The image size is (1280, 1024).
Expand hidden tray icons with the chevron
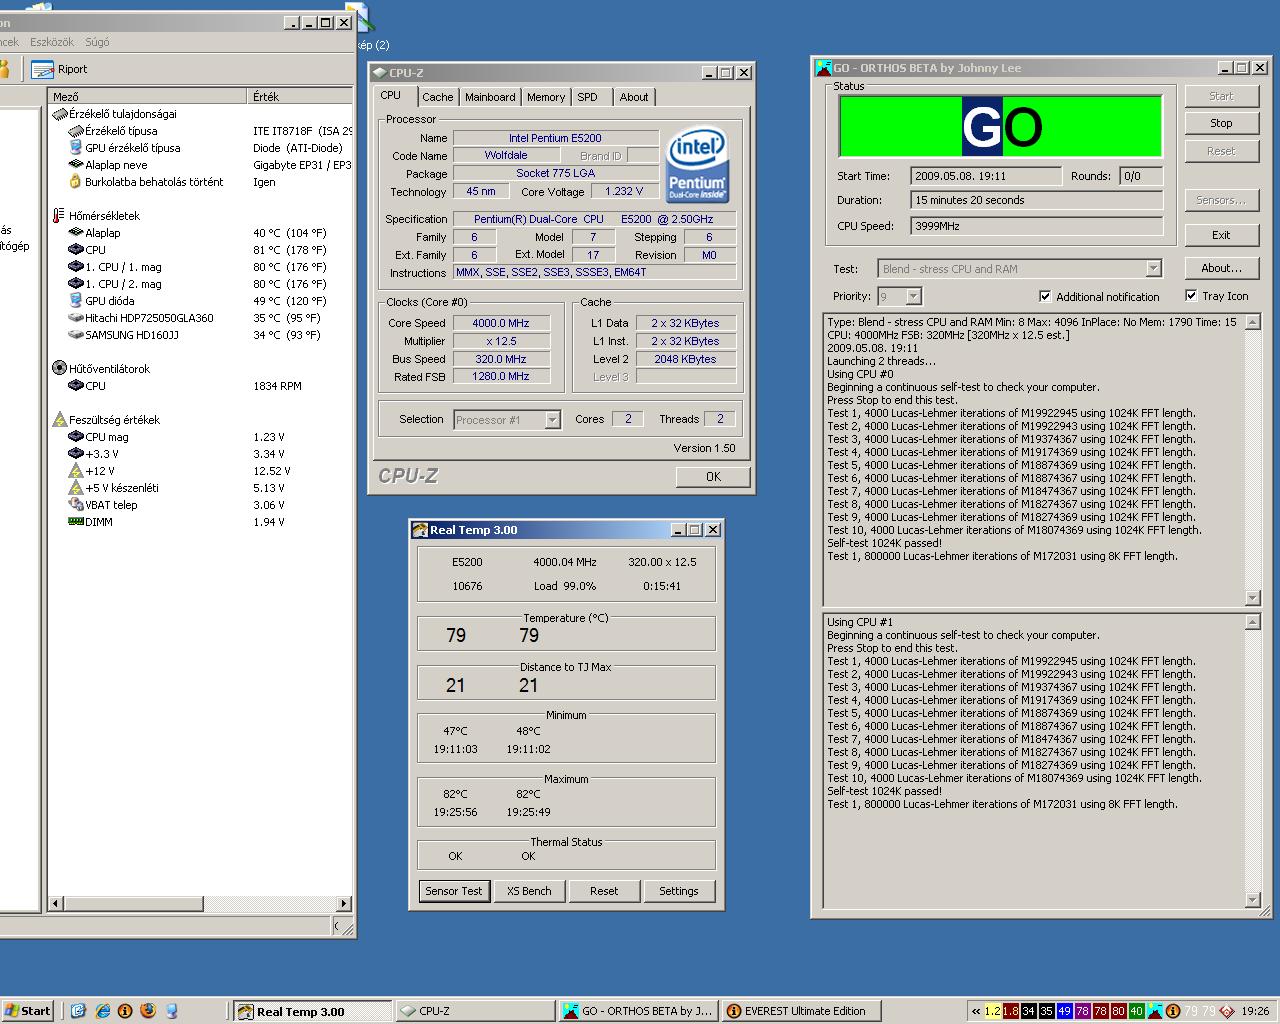tap(975, 1011)
